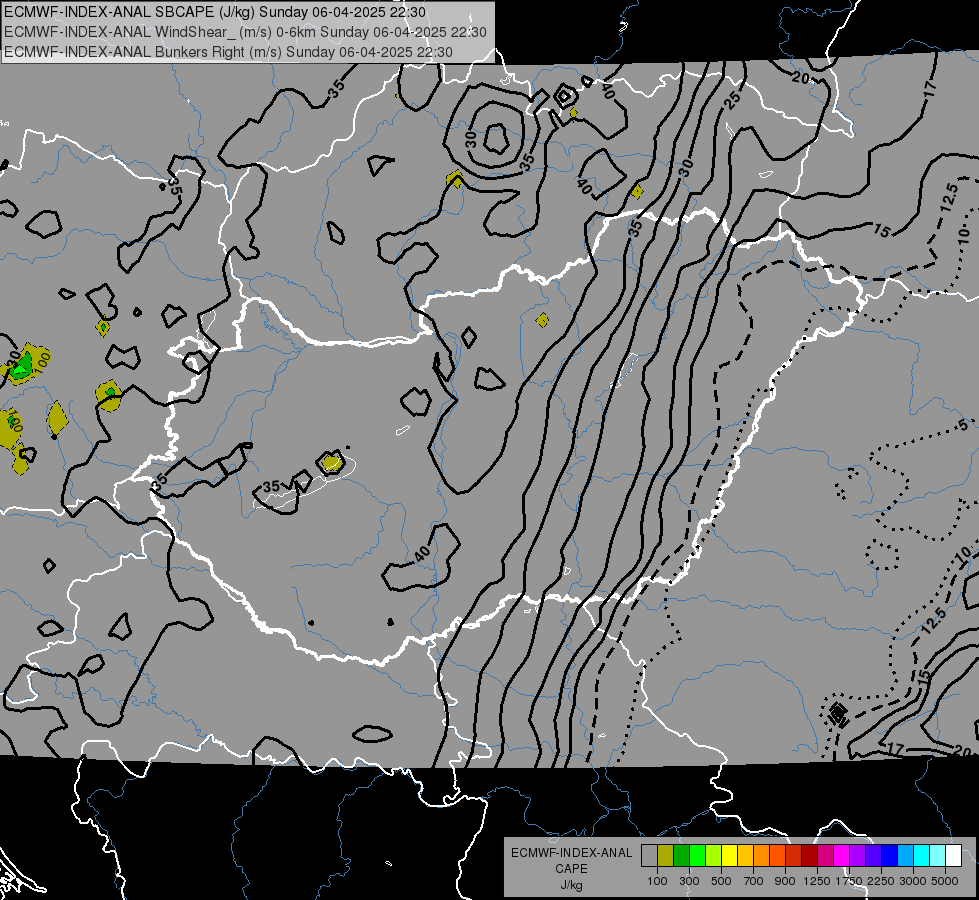The image size is (979, 900).
Task: Click the dark green legend swatch
Action: pyautogui.click(x=682, y=855)
